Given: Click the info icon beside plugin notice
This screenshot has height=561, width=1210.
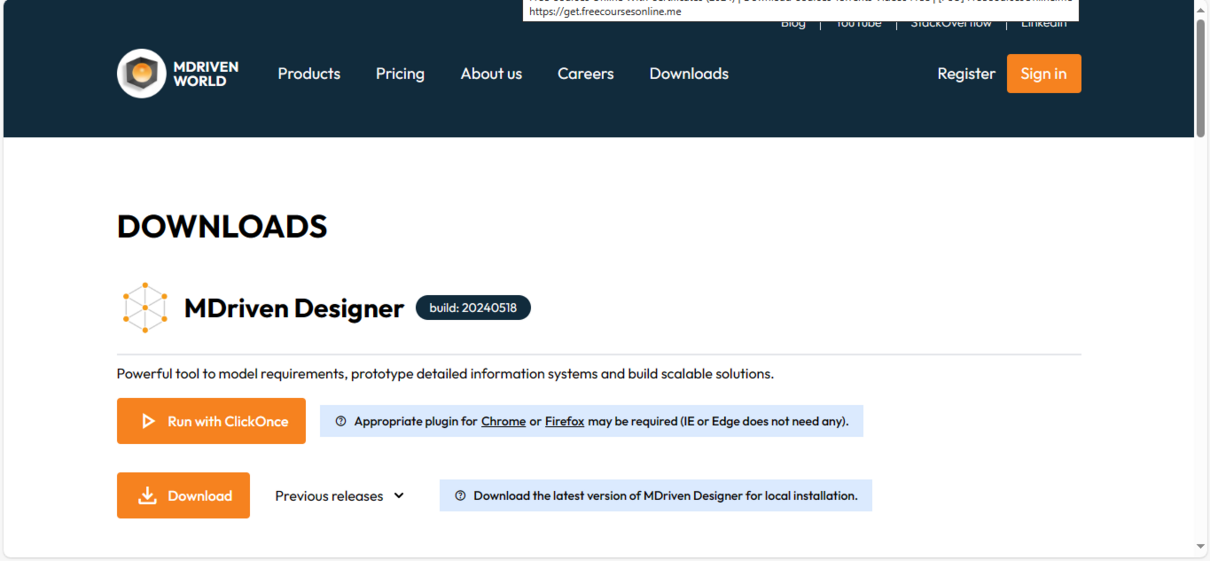Looking at the screenshot, I should [x=341, y=421].
